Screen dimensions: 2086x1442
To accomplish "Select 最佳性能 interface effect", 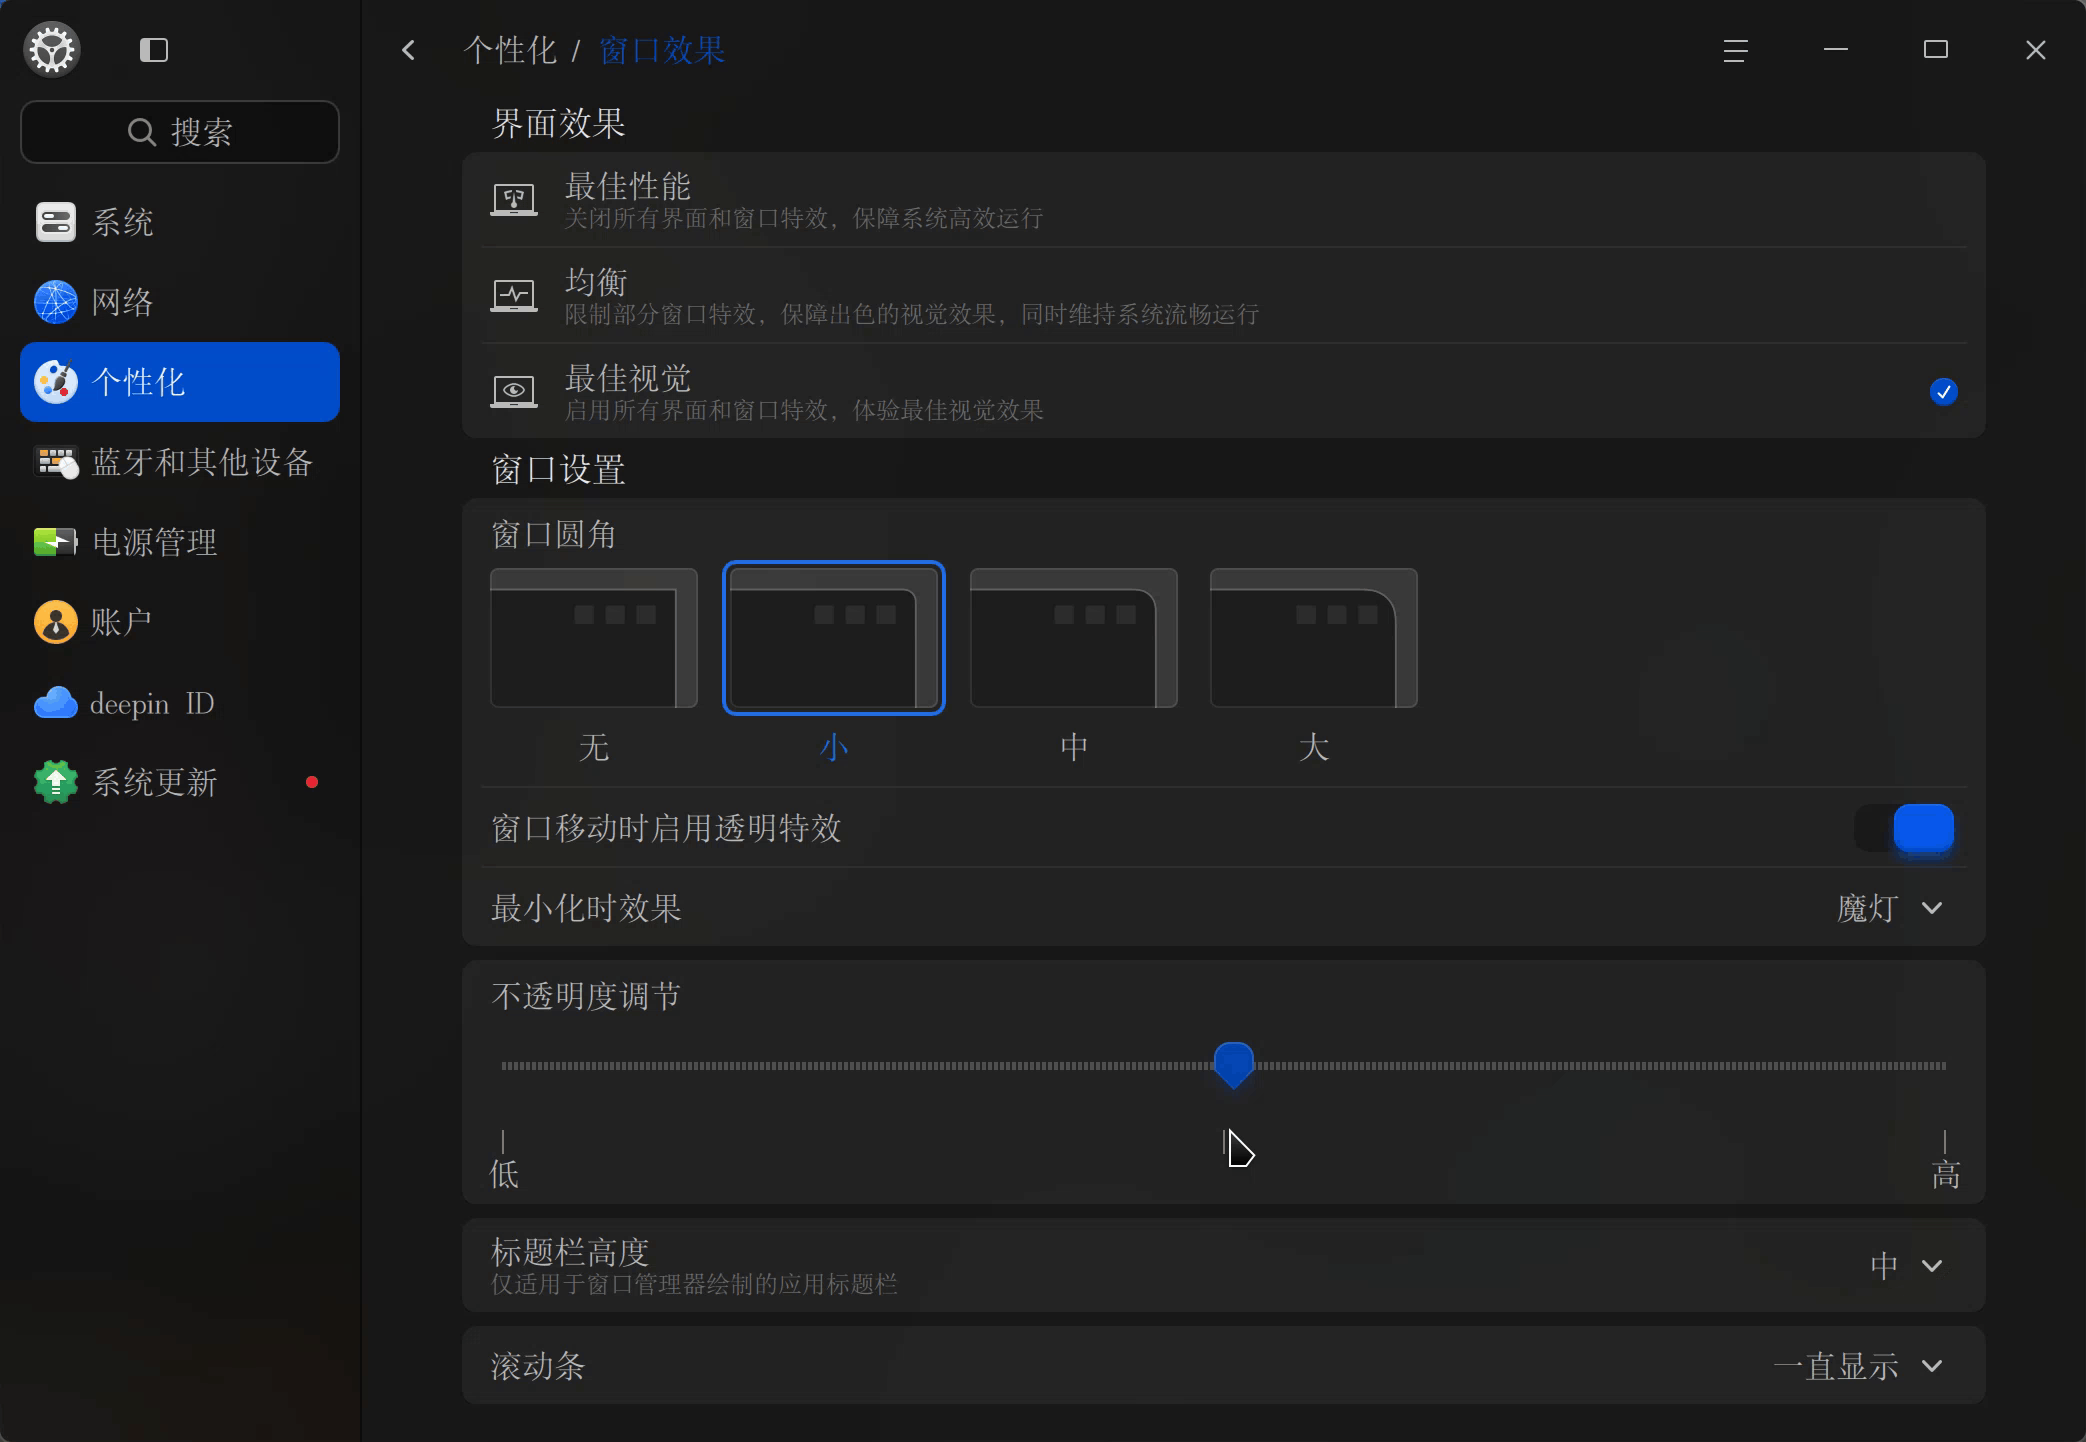I will [1224, 200].
